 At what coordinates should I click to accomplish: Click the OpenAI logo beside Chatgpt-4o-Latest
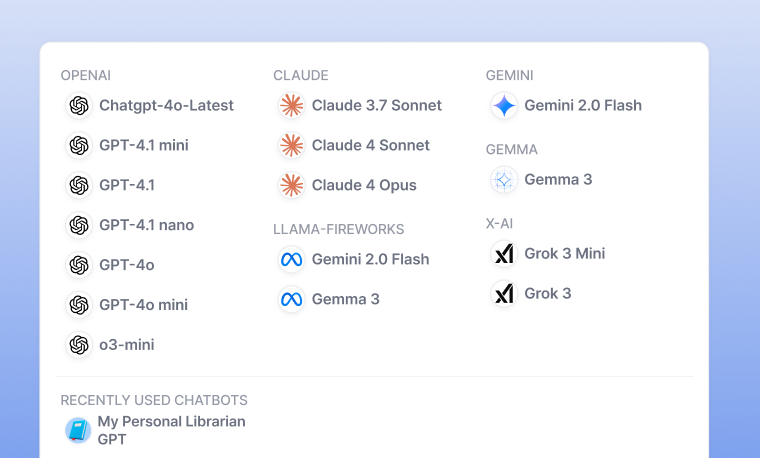pos(79,105)
